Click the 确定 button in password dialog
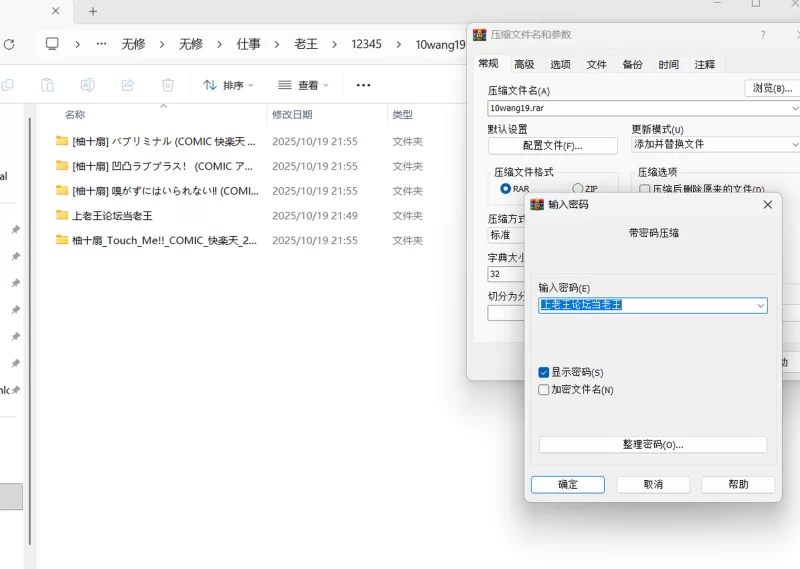 (567, 484)
